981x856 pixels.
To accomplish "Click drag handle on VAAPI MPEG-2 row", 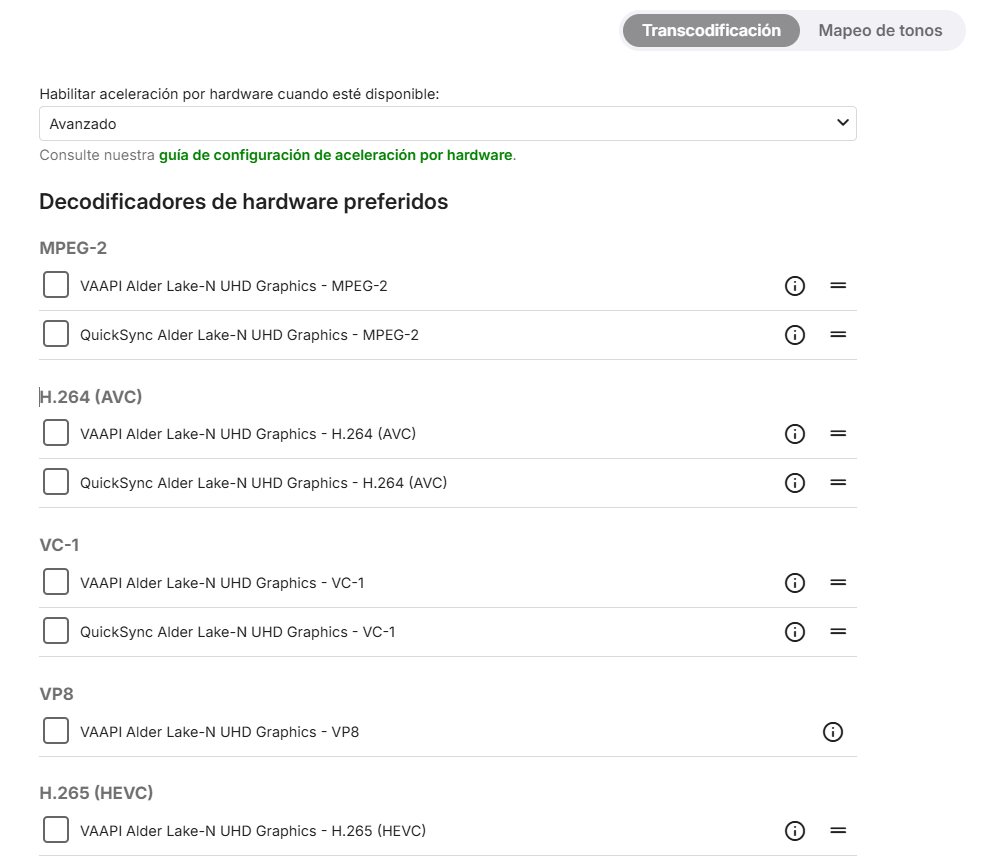I will click(838, 286).
